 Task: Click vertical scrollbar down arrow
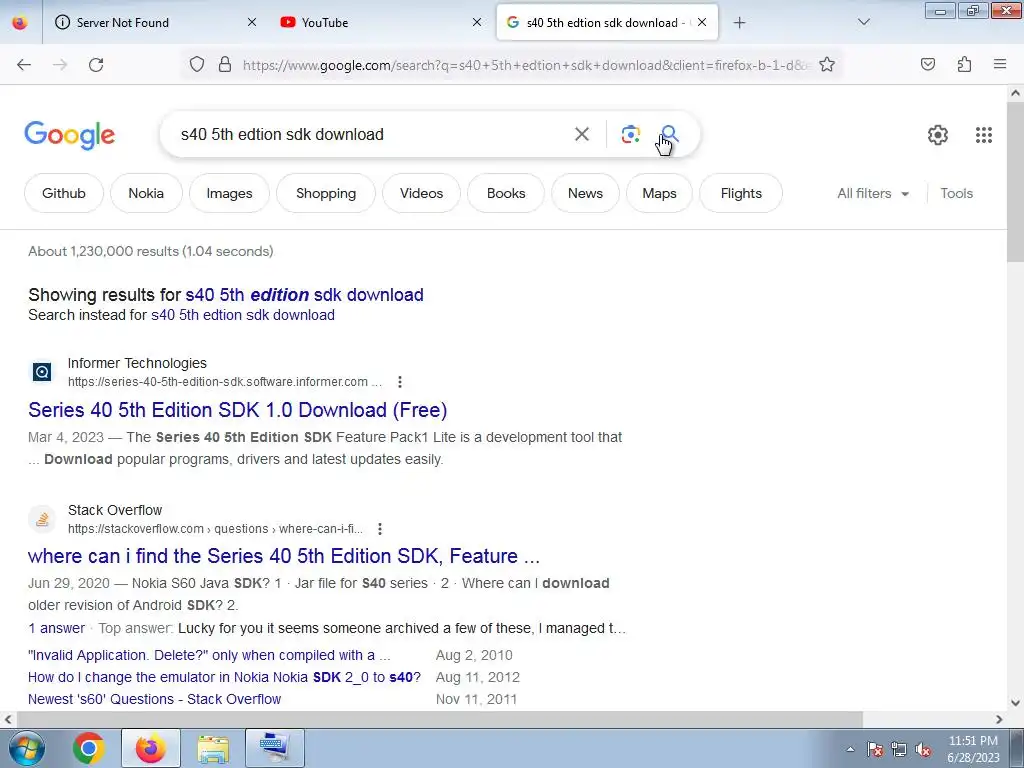1015,703
